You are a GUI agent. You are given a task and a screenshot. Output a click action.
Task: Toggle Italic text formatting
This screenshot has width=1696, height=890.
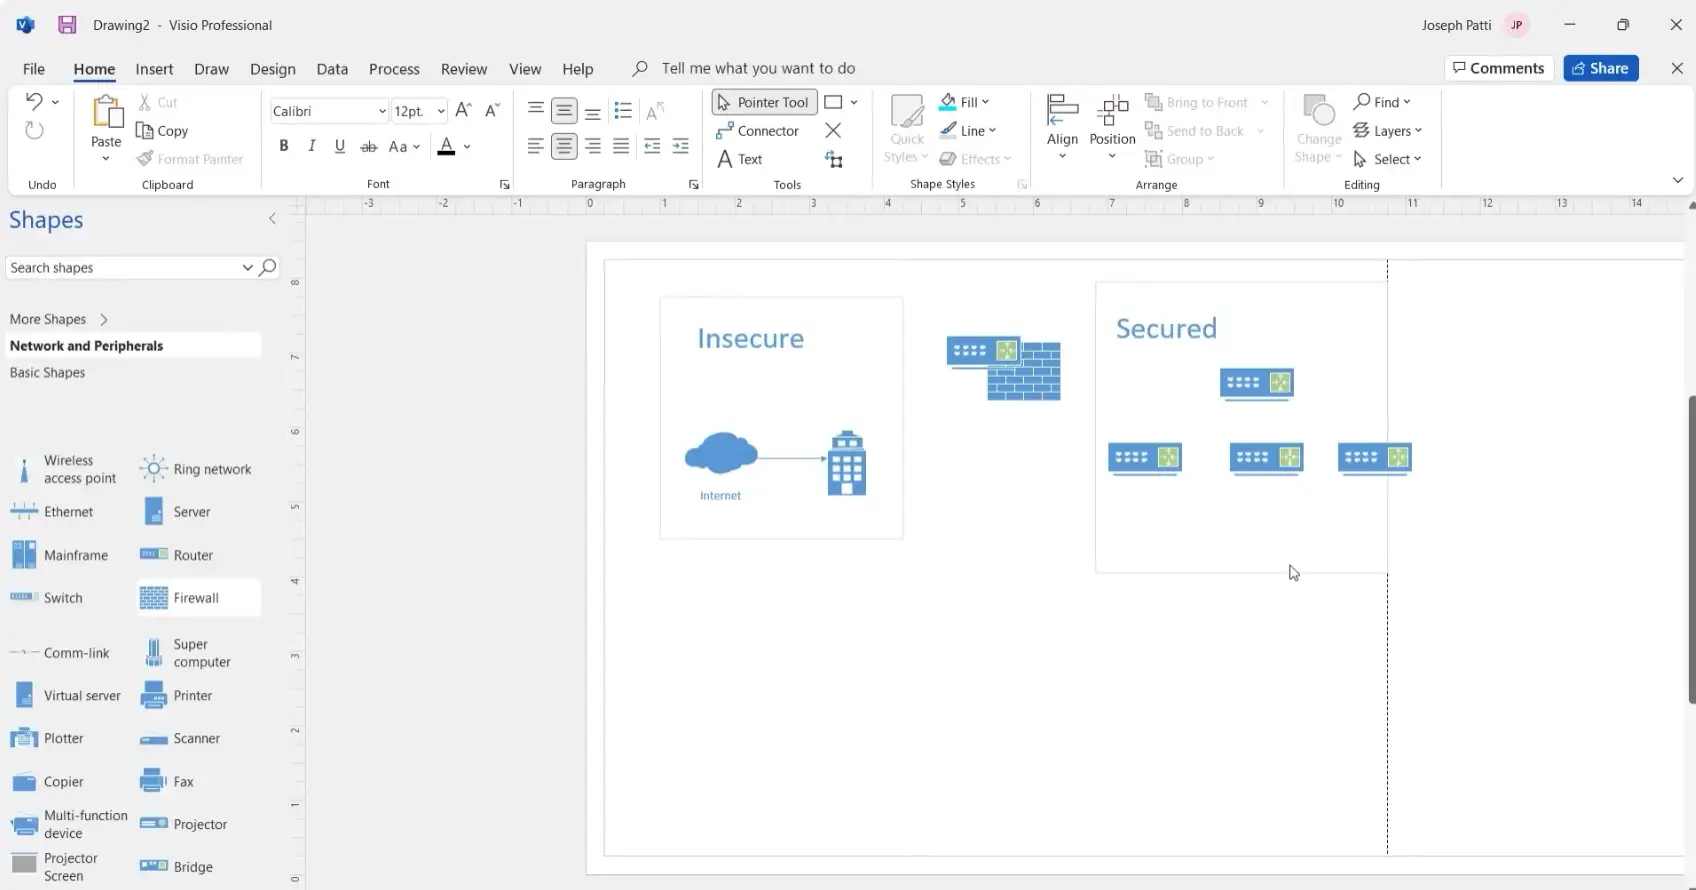(312, 147)
